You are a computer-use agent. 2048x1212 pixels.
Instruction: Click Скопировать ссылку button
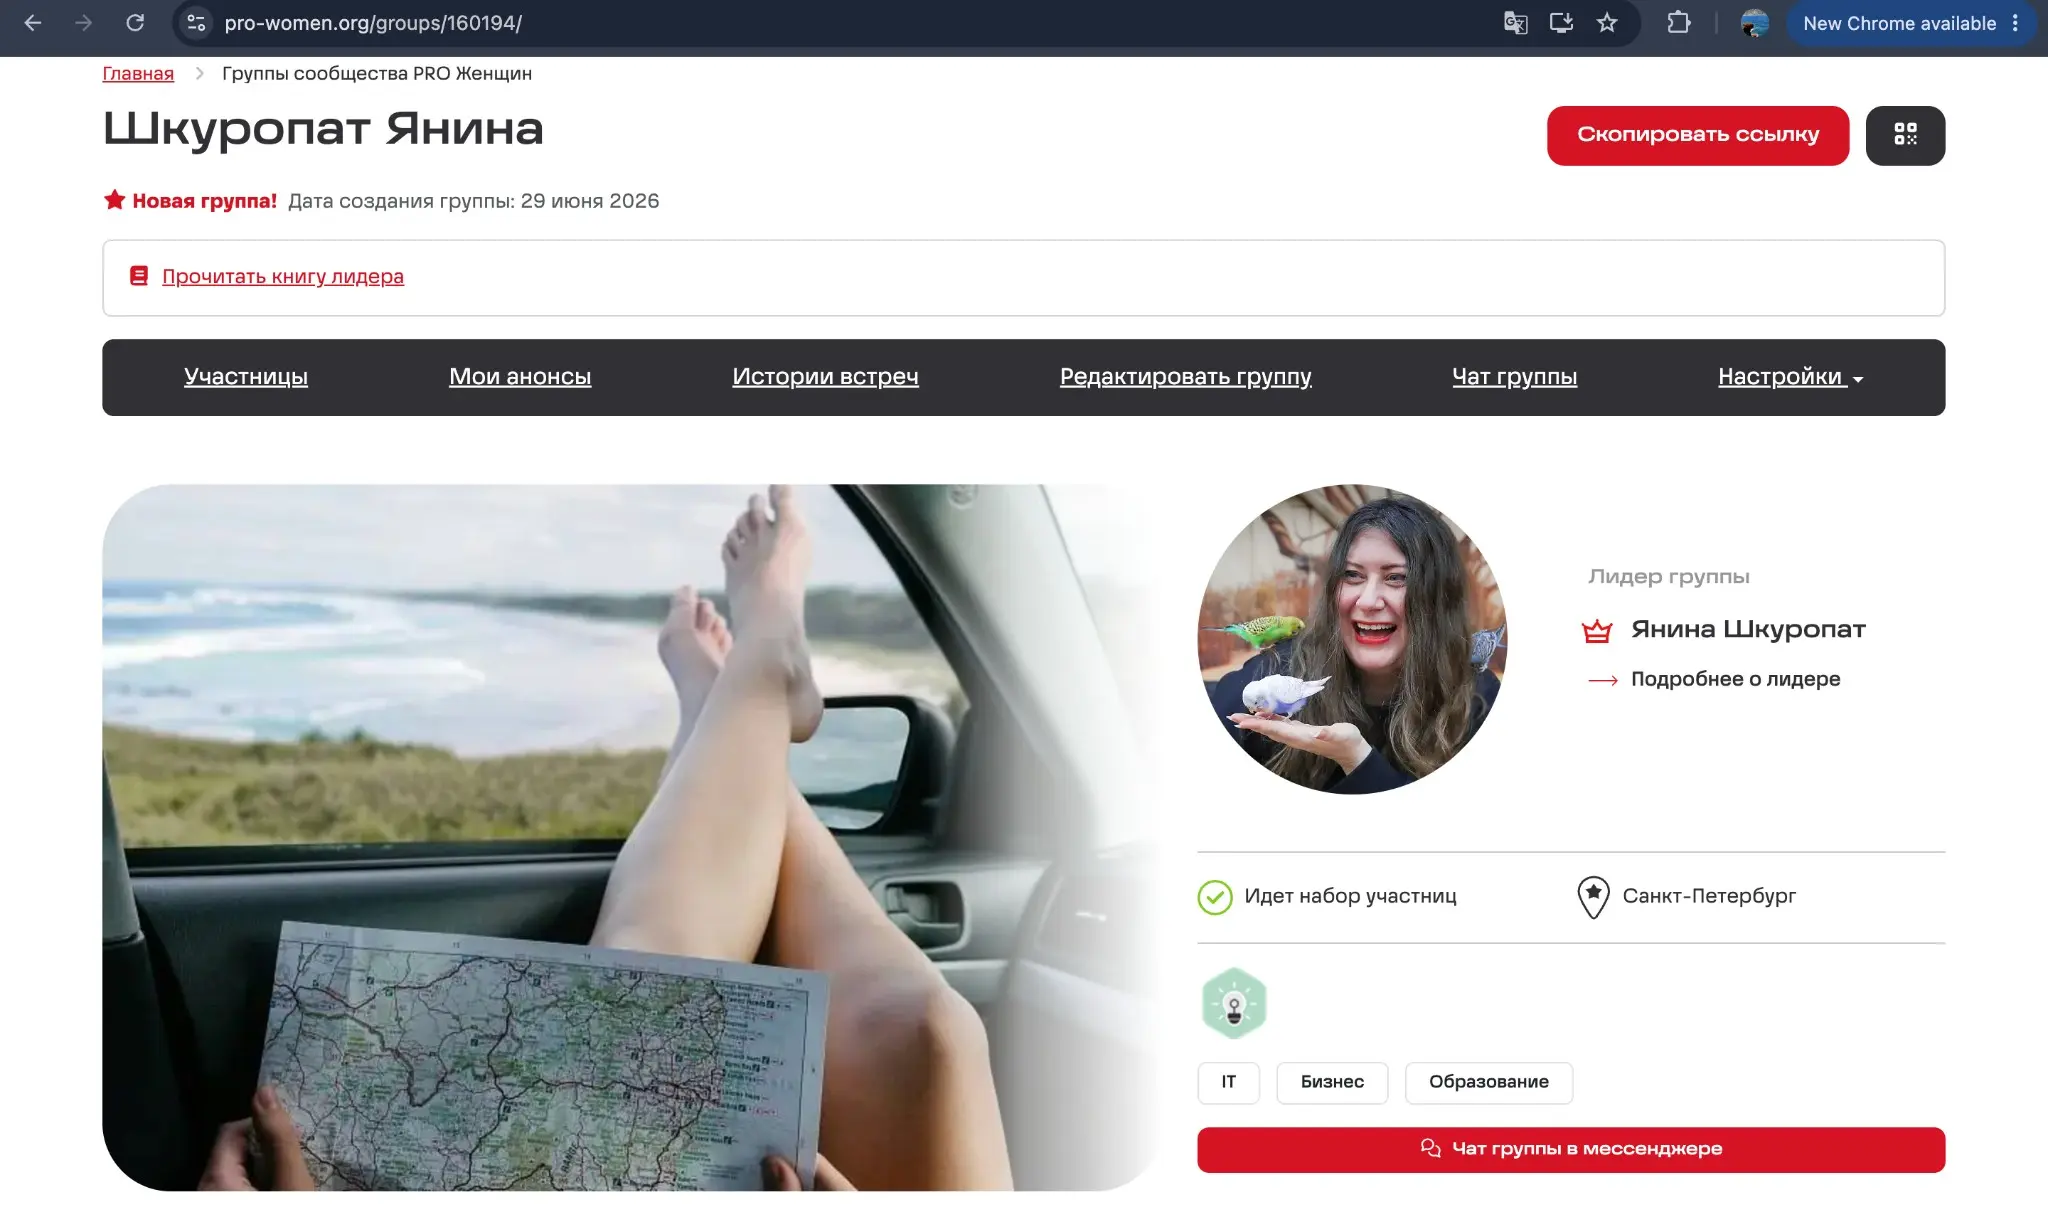point(1698,135)
